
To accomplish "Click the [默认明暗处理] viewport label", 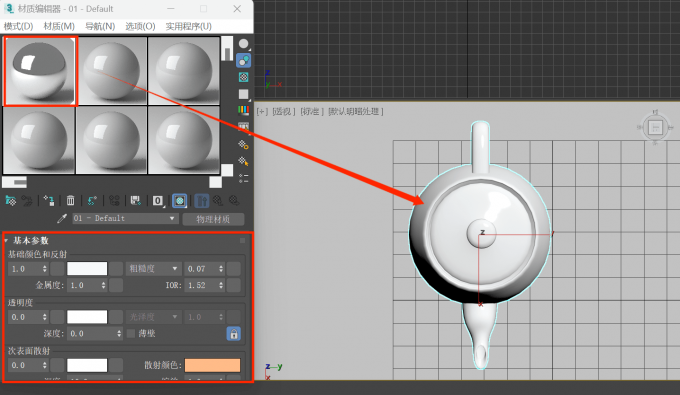I will (x=356, y=111).
